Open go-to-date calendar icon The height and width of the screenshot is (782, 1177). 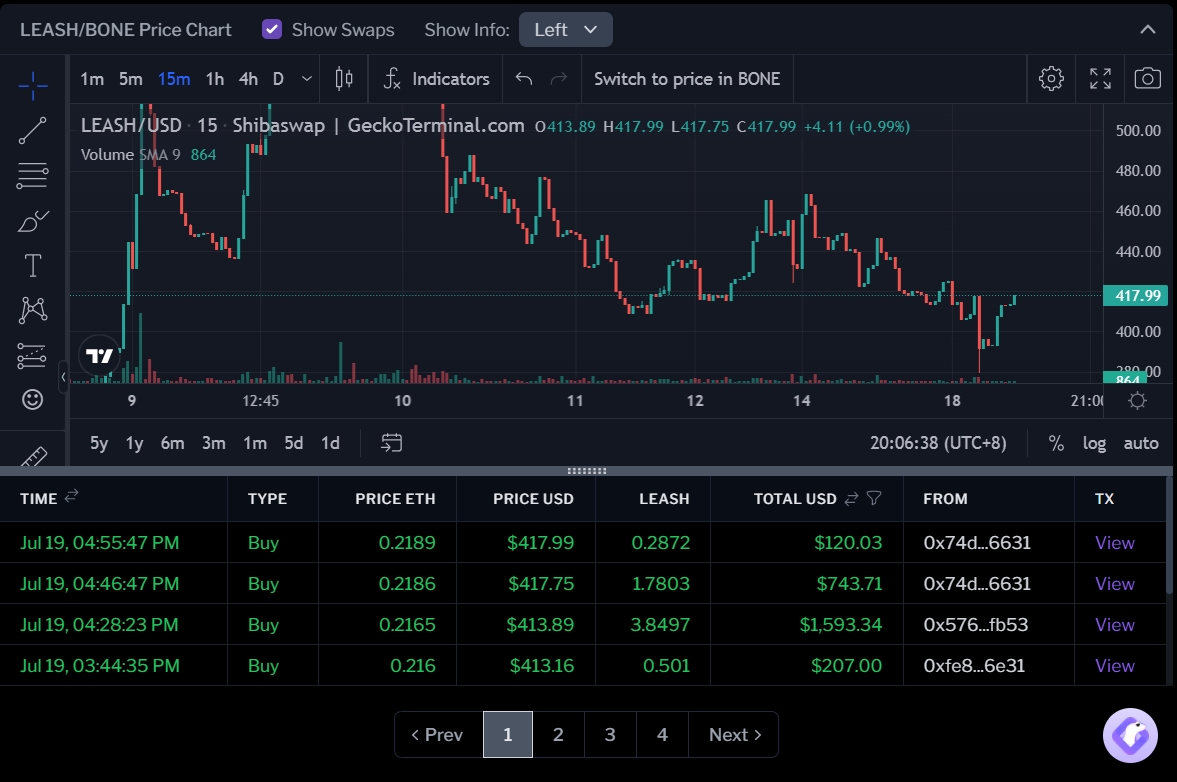[391, 443]
